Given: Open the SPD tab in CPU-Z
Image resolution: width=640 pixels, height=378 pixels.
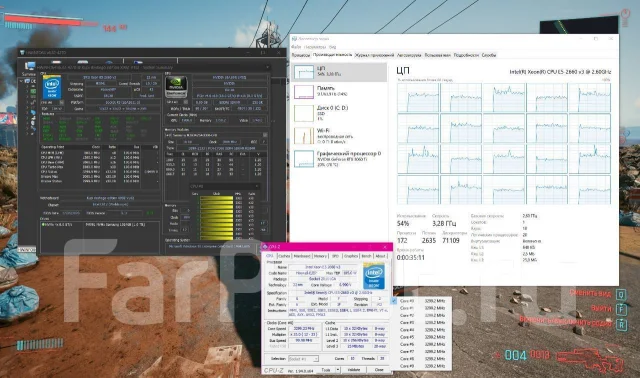Looking at the screenshot, I should click(x=335, y=256).
